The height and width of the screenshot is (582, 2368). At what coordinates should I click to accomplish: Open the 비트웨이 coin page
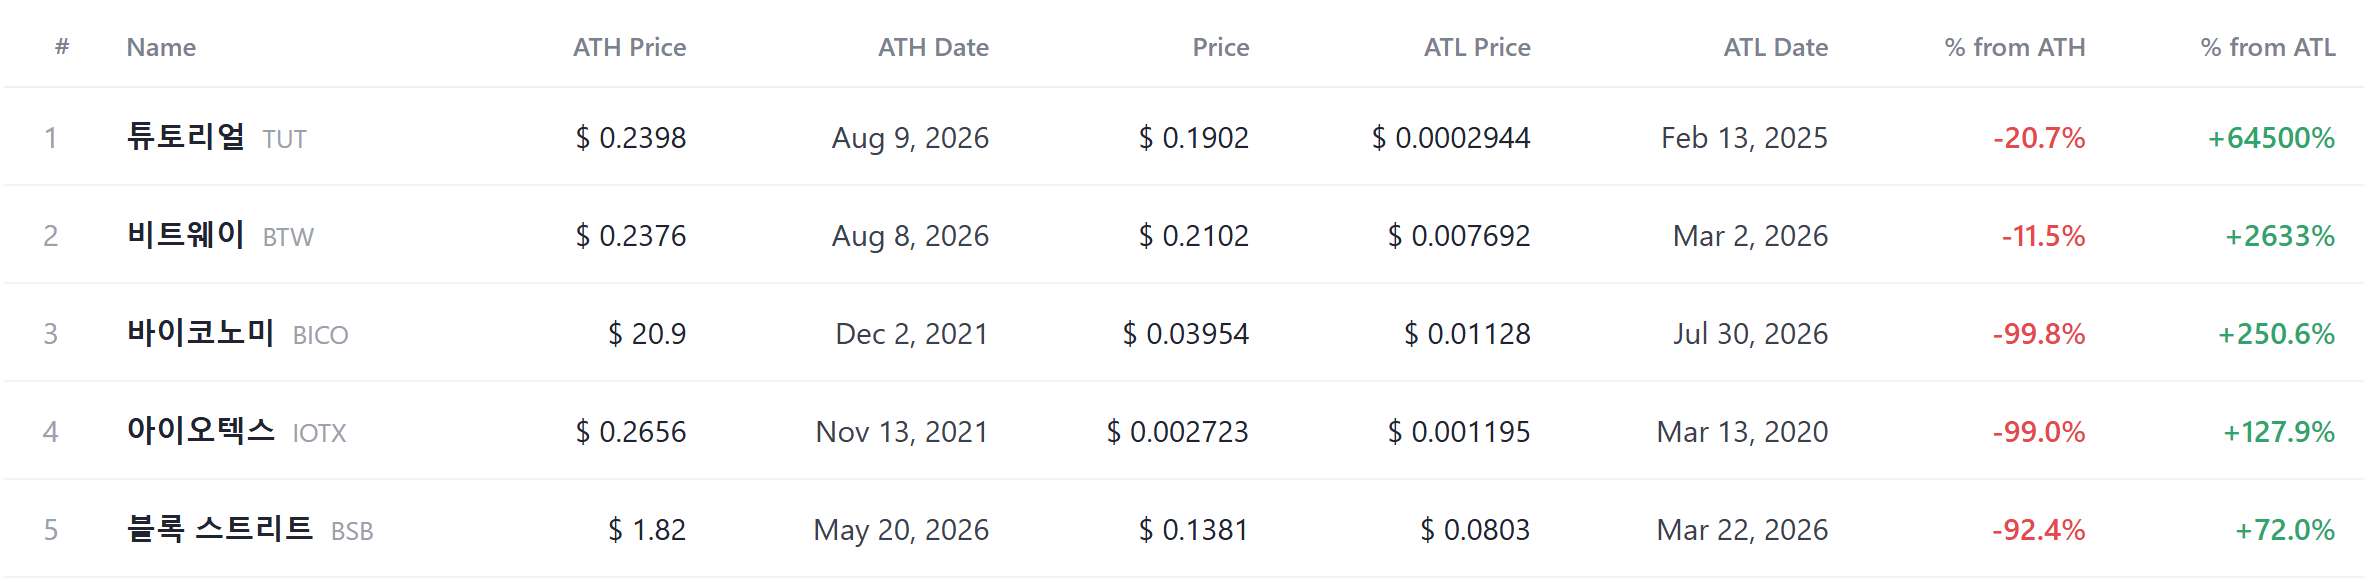click(x=186, y=234)
